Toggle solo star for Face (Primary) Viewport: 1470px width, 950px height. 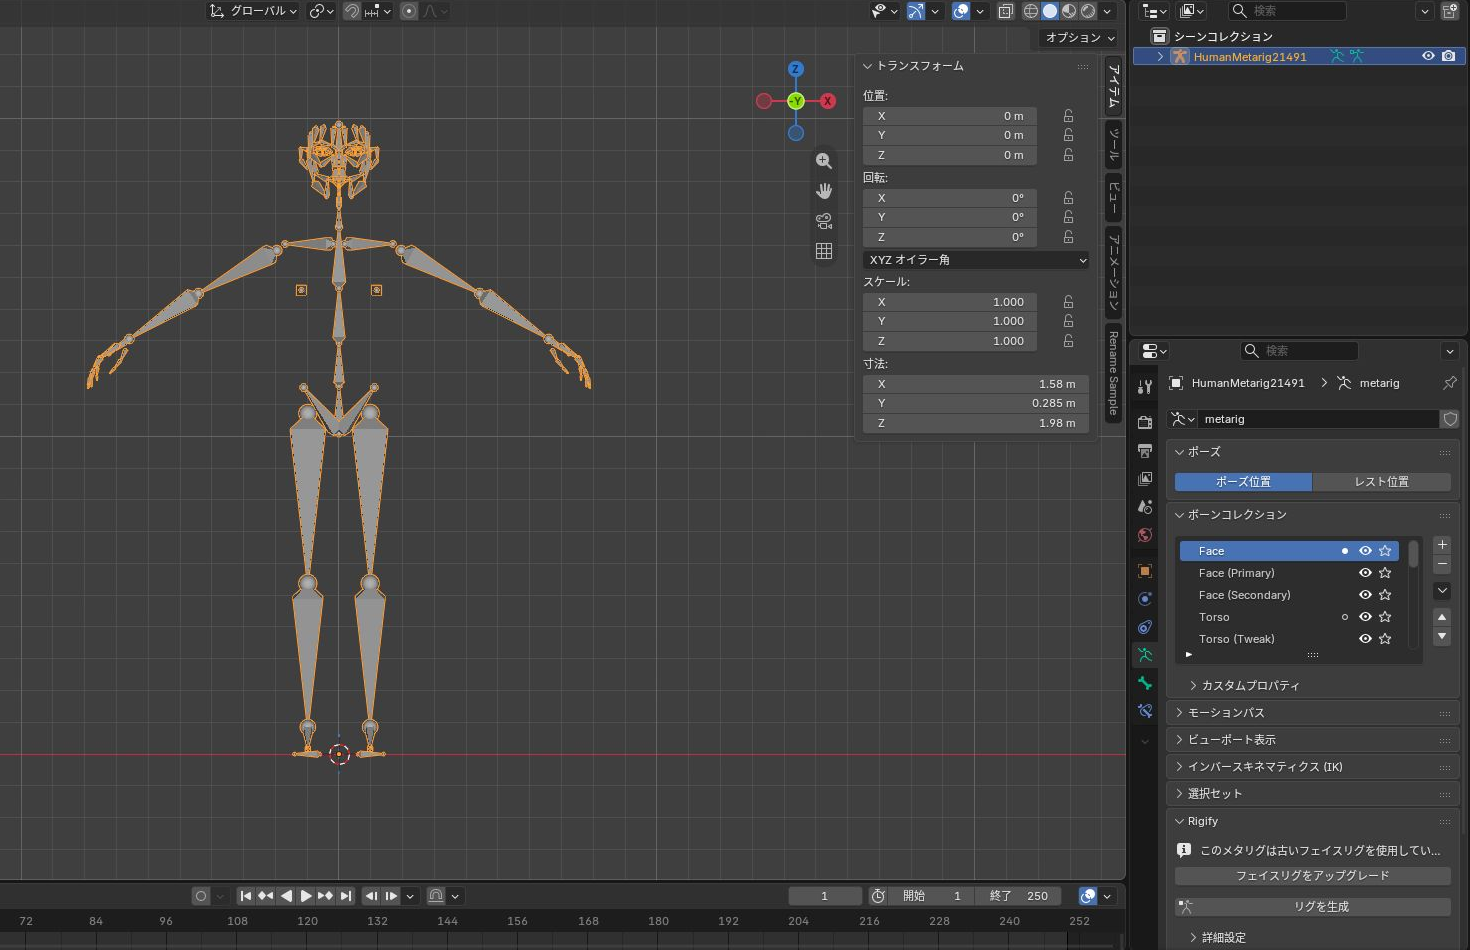(x=1385, y=573)
